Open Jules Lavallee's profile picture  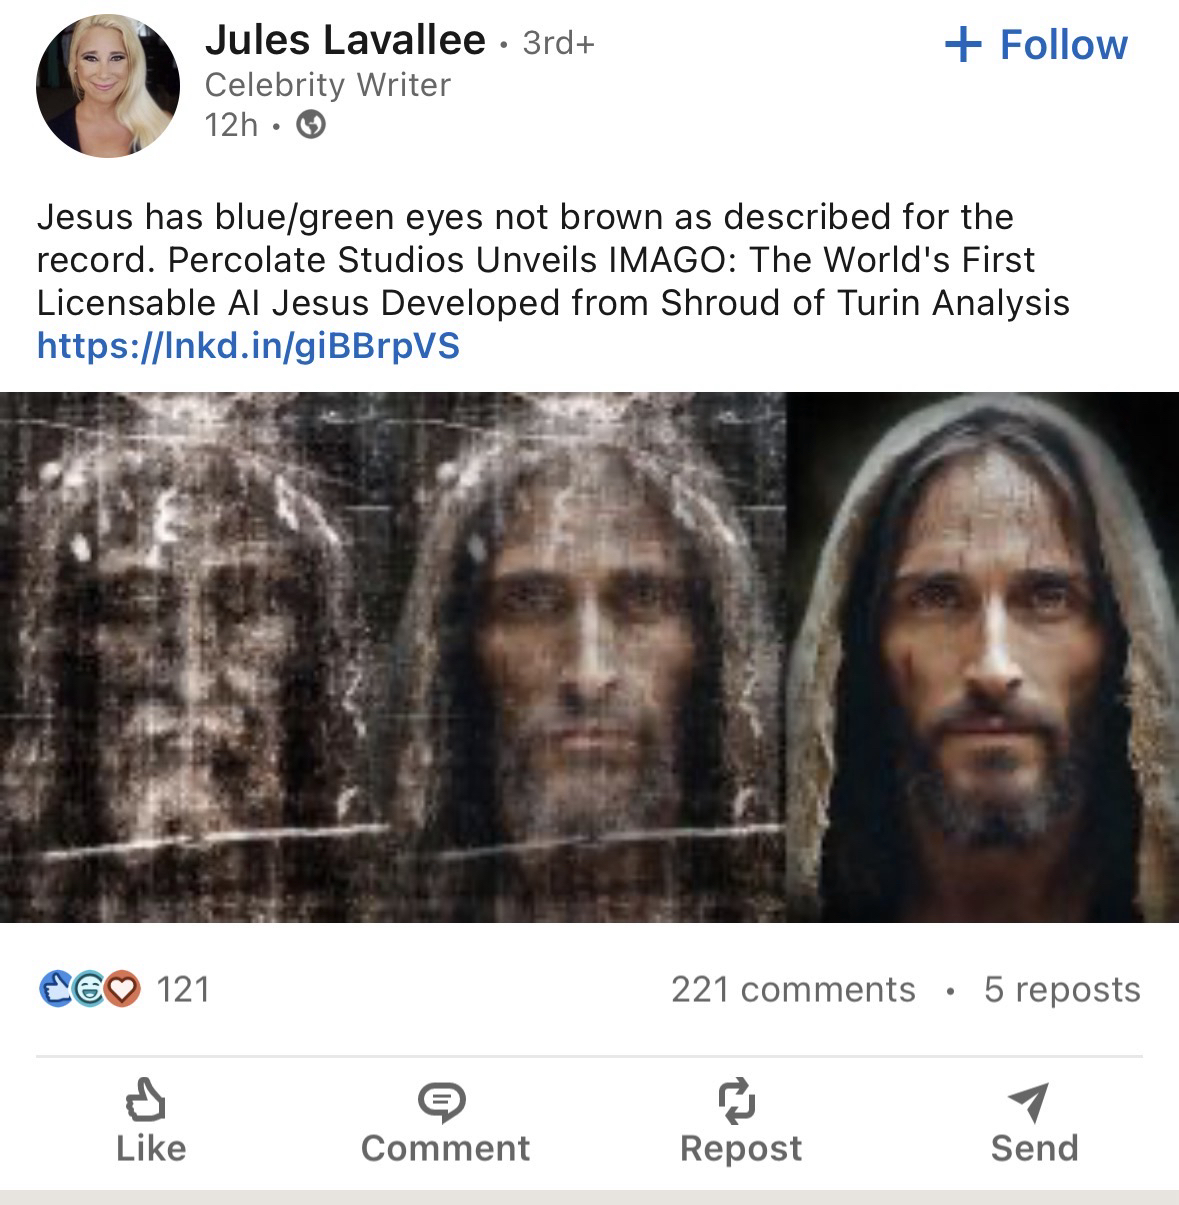(108, 85)
